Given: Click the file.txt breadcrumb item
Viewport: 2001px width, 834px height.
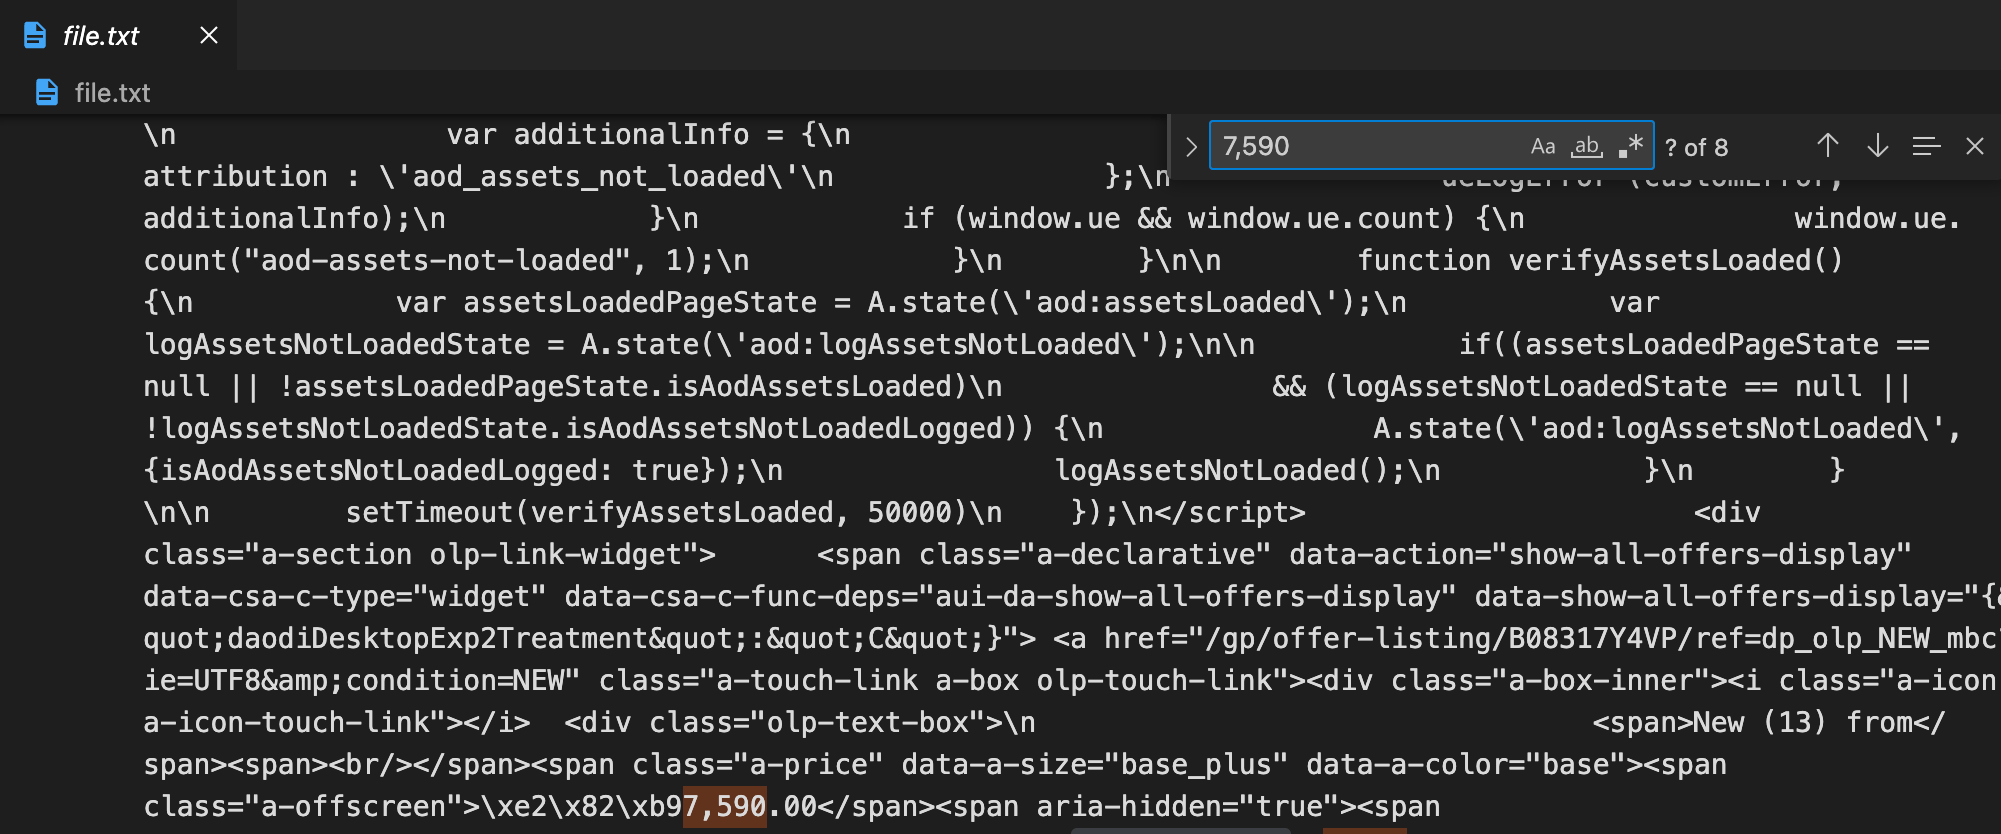Looking at the screenshot, I should coord(112,93).
